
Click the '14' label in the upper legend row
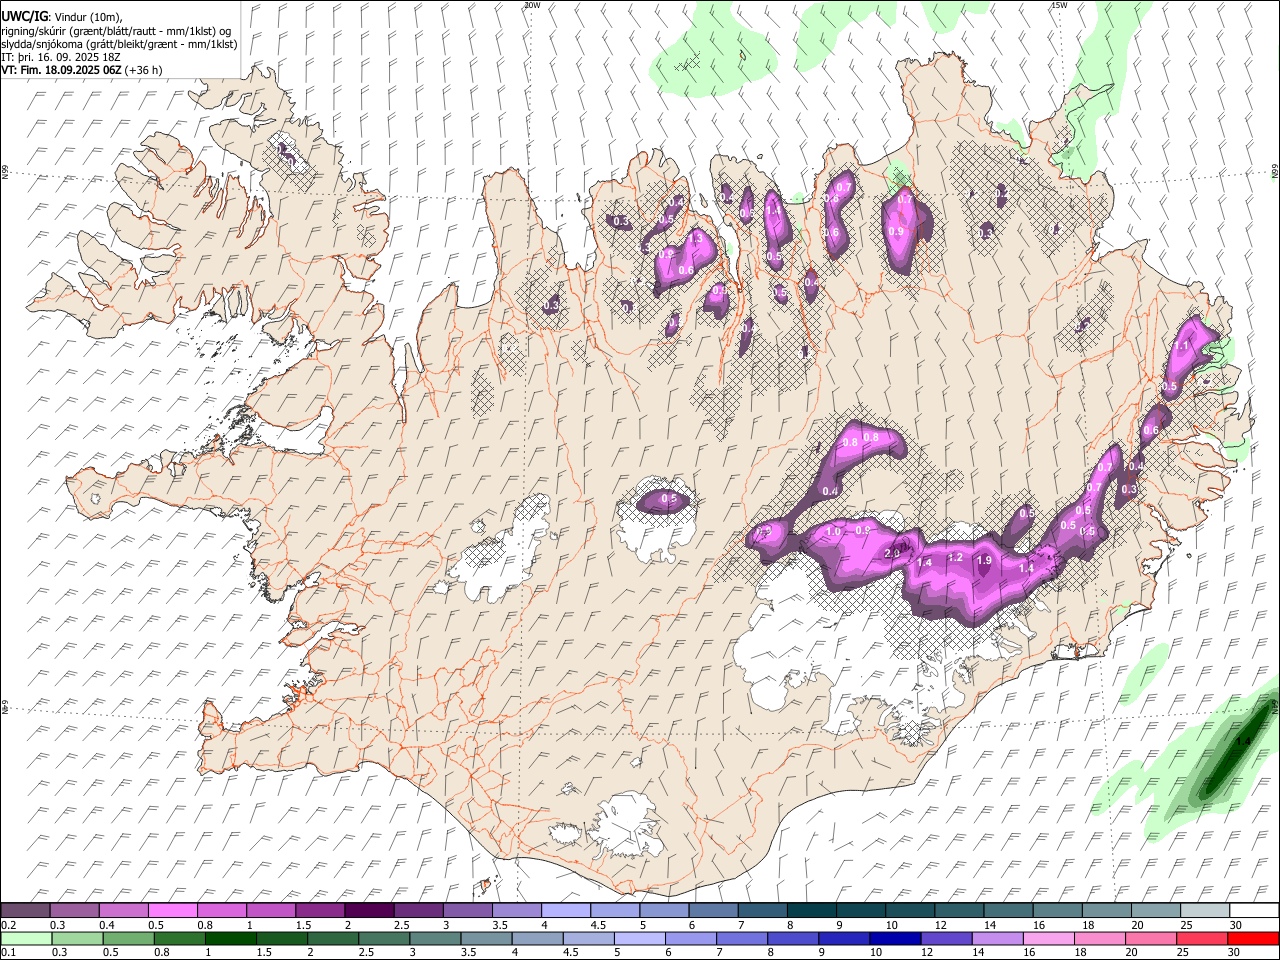(x=990, y=925)
